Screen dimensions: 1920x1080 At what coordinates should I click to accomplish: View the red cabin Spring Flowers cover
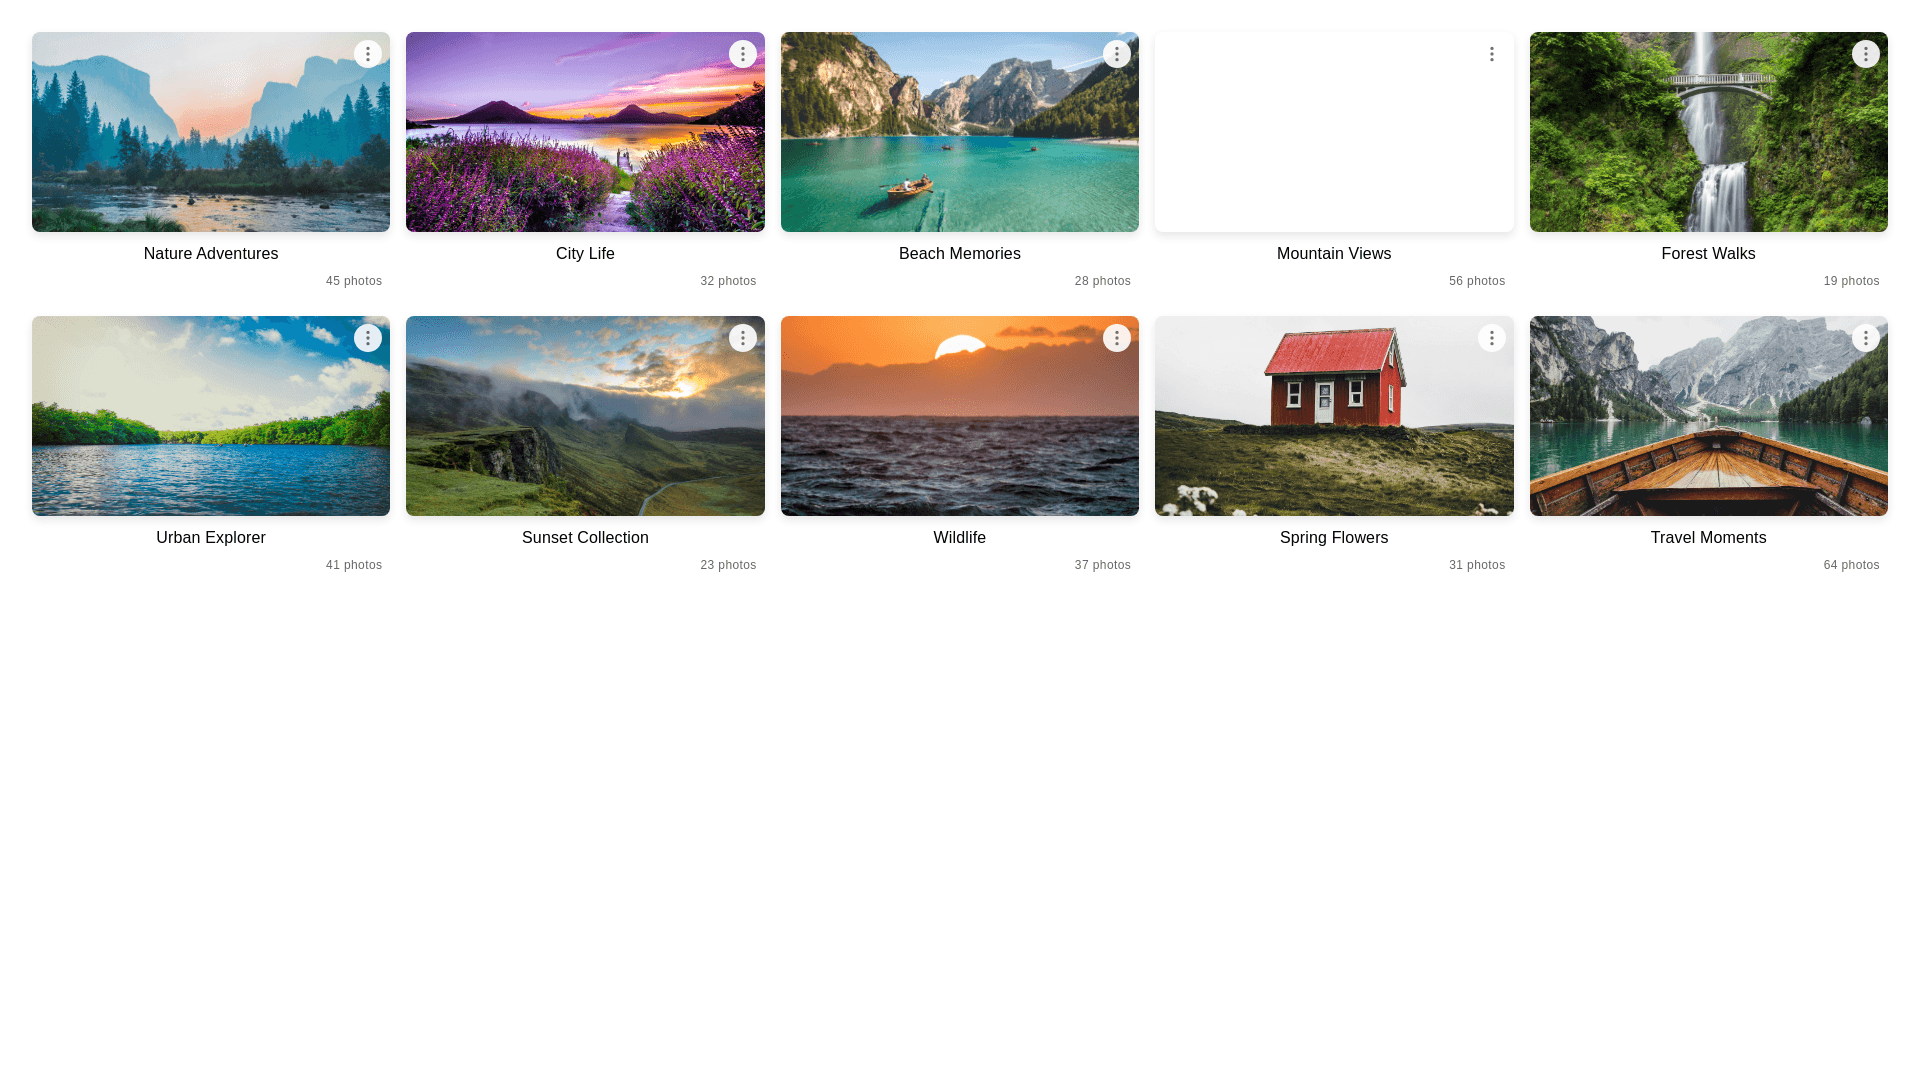[1334, 416]
